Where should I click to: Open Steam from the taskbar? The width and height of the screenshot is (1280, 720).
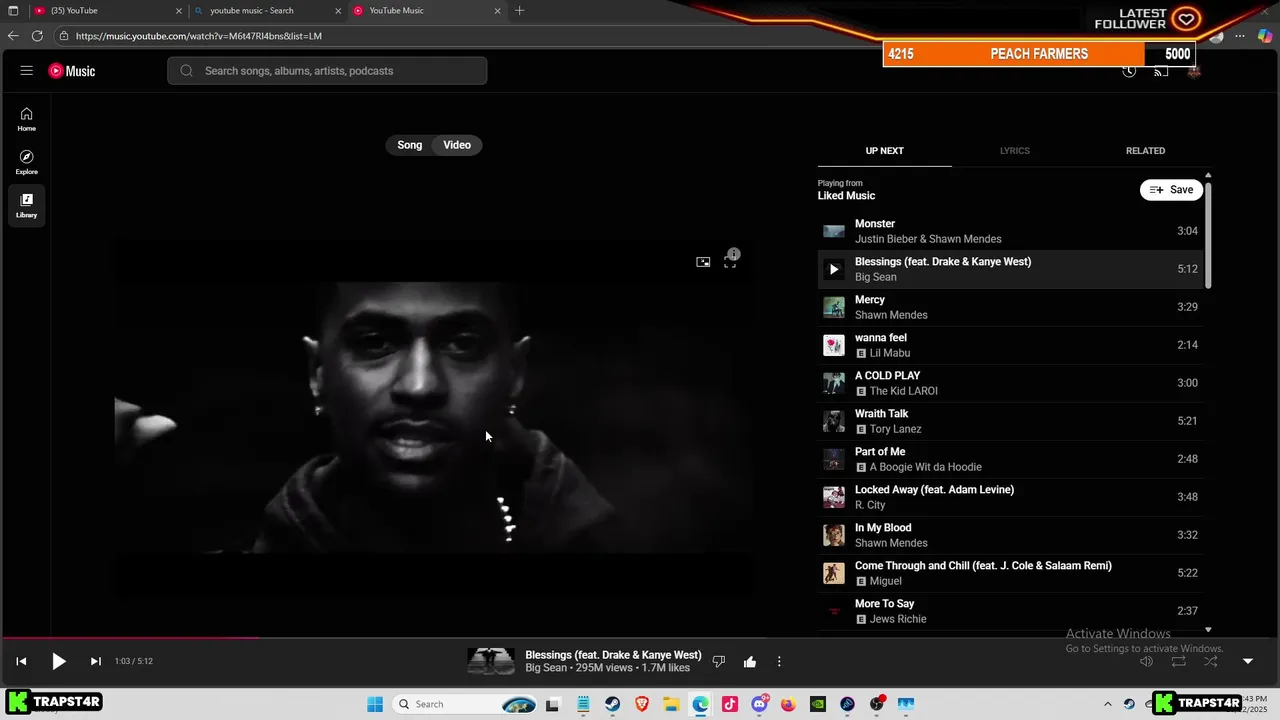coord(612,704)
